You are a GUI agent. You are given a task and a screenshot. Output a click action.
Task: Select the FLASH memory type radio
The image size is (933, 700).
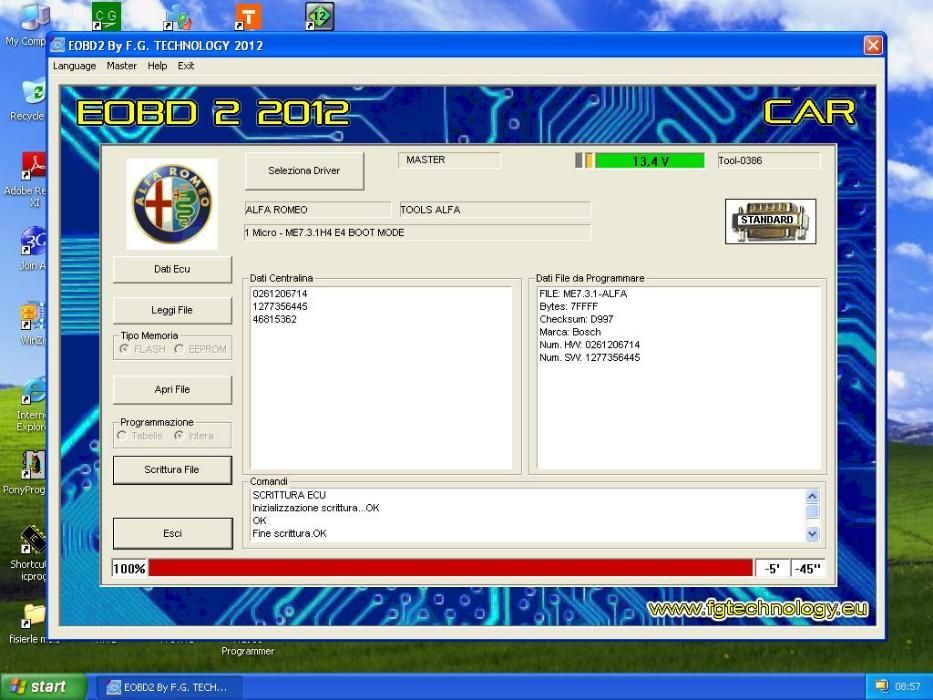(x=125, y=349)
